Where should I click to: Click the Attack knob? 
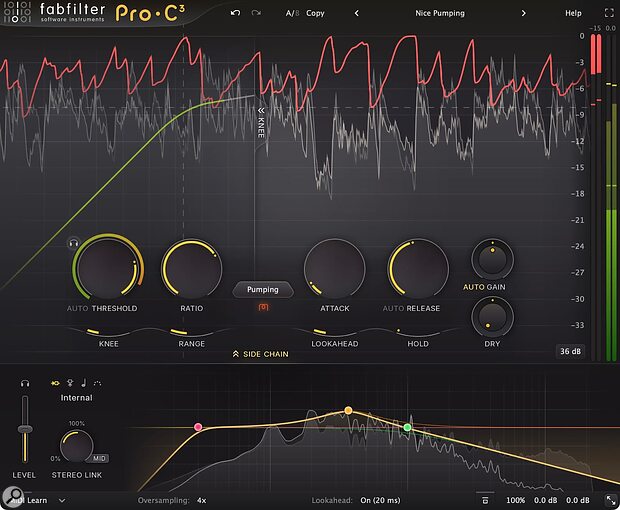point(335,268)
